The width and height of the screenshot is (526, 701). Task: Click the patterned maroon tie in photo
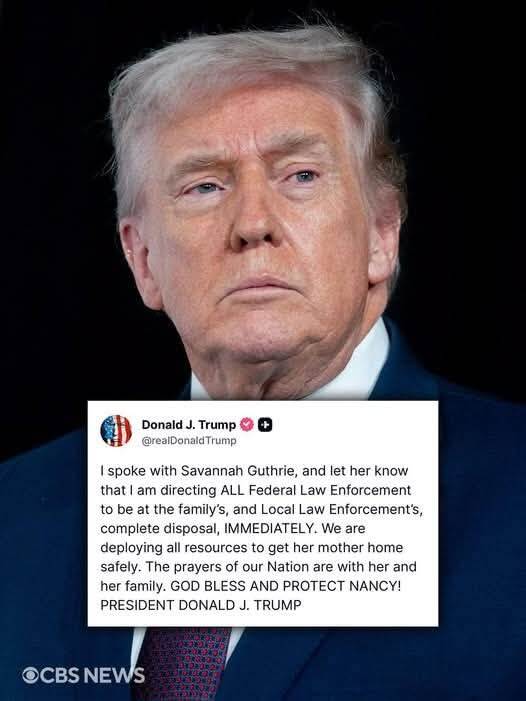click(181, 664)
